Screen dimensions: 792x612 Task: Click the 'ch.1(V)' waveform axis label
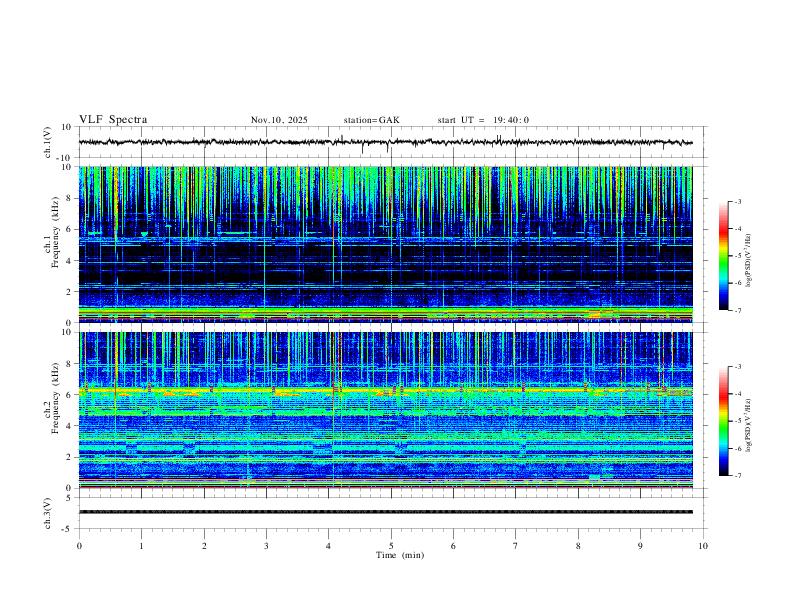[x=48, y=142]
